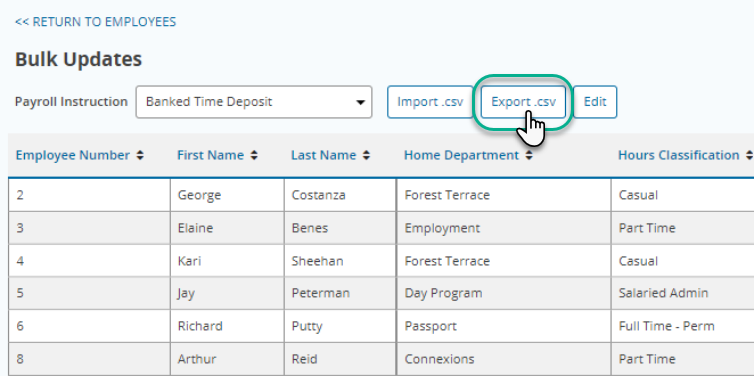Select the Connexions department cell
Image resolution: width=754 pixels, height=376 pixels.
point(504,359)
